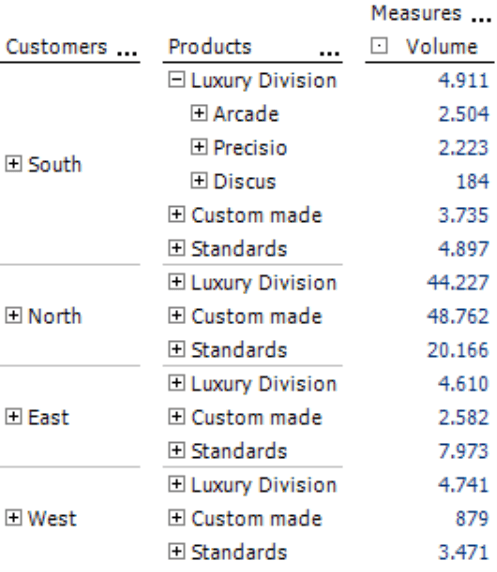The width and height of the screenshot is (497, 572).
Task: Expand the Arcade product group
Action: click(199, 113)
